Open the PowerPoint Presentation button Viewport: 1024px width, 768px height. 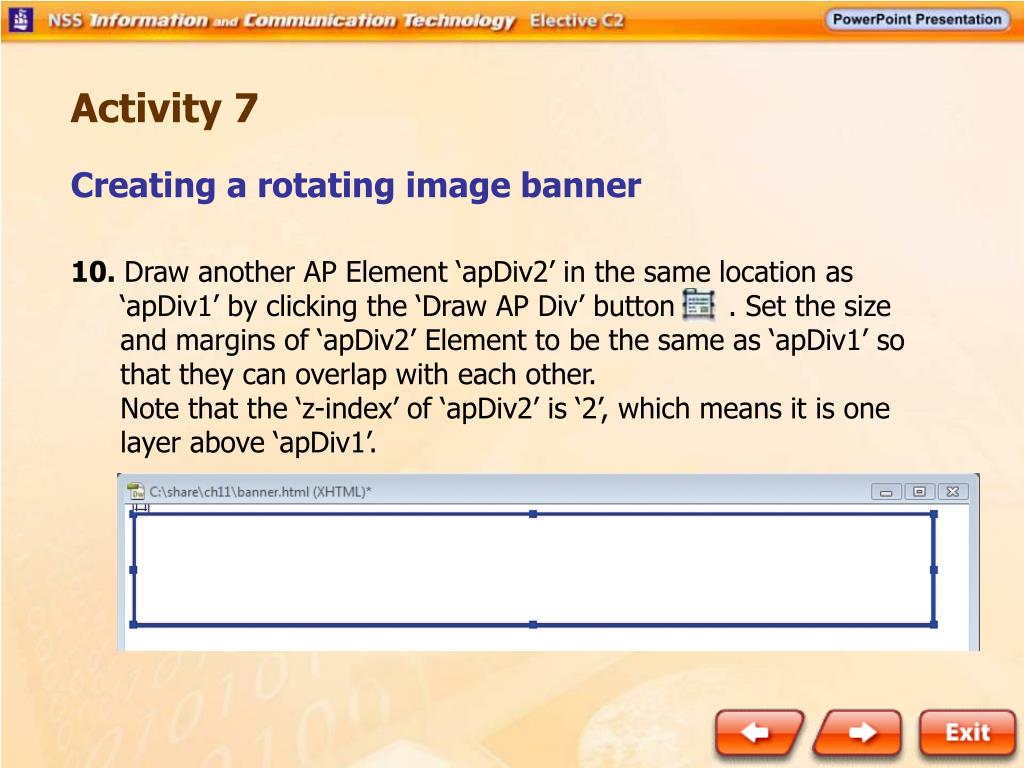916,19
